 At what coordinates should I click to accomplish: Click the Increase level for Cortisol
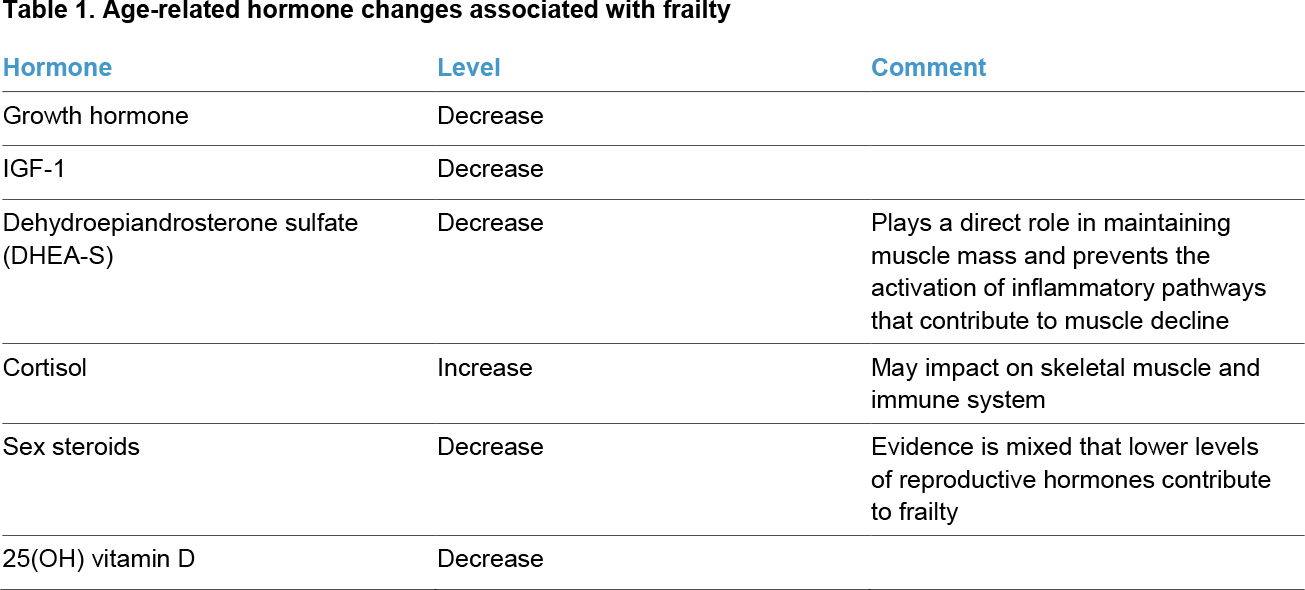point(485,368)
